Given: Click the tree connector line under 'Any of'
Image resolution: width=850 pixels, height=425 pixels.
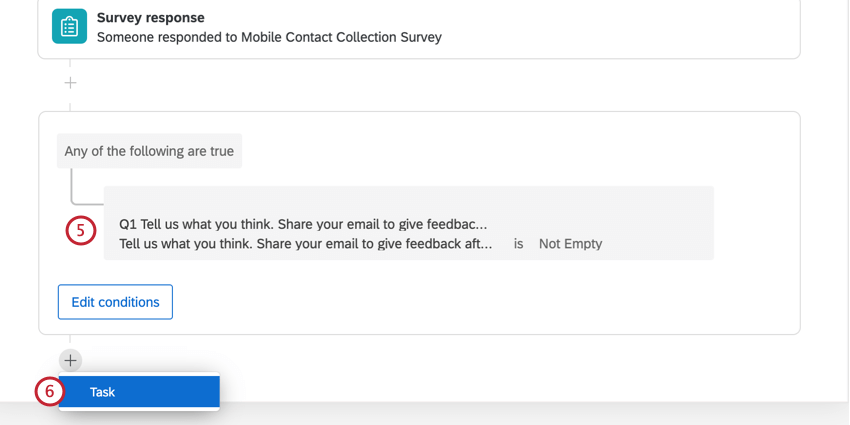Looking at the screenshot, I should (x=71, y=186).
